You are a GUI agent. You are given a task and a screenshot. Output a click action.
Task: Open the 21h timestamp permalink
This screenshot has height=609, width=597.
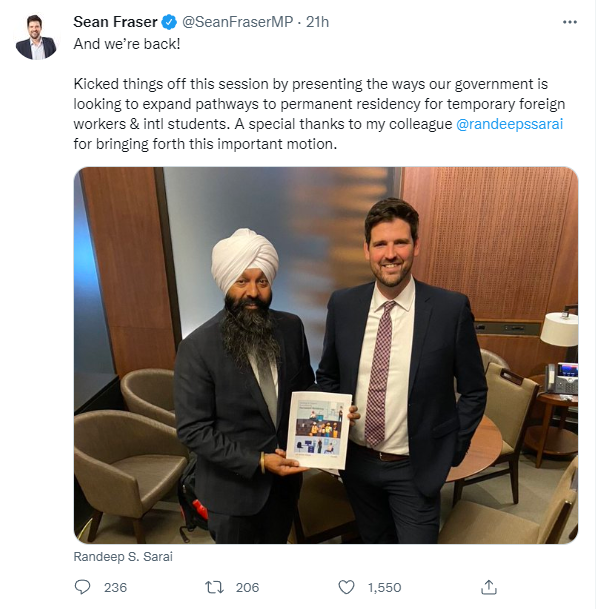pos(317,22)
